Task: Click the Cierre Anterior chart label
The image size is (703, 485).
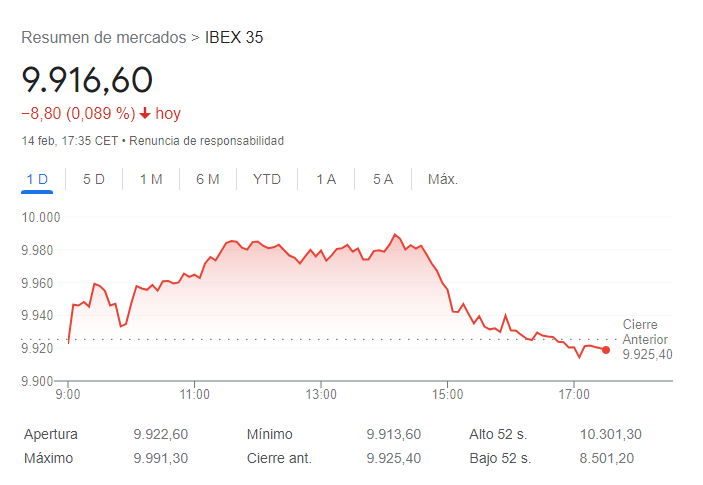Action: (x=645, y=332)
